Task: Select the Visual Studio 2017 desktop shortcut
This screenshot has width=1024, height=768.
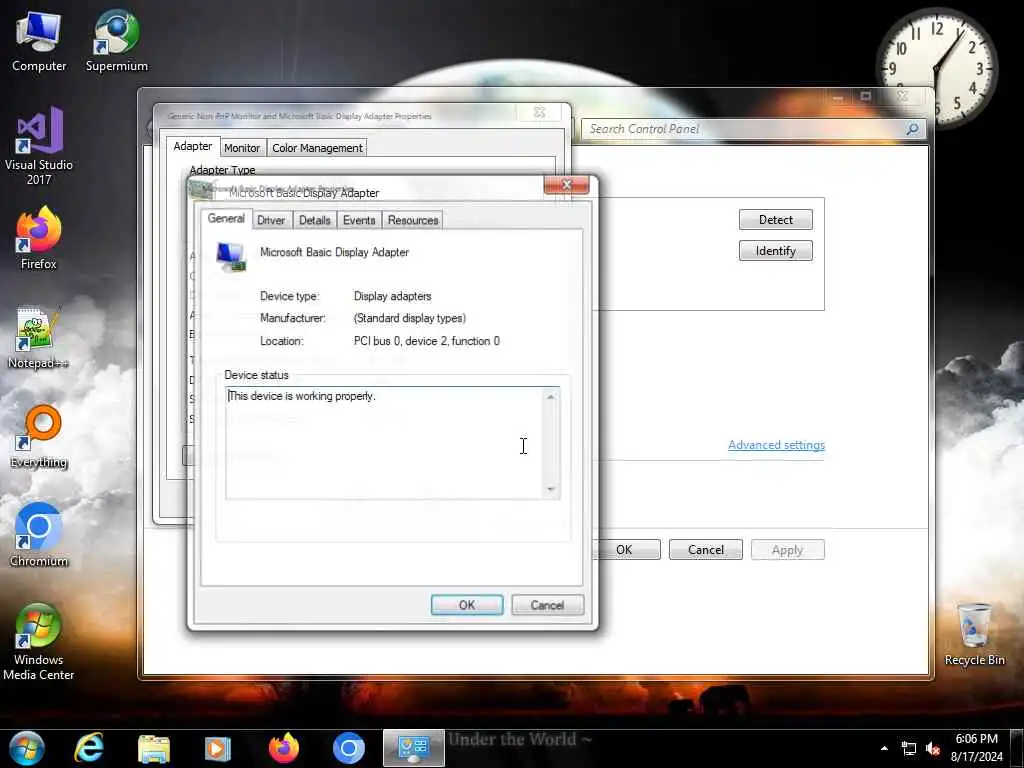Action: [x=39, y=146]
